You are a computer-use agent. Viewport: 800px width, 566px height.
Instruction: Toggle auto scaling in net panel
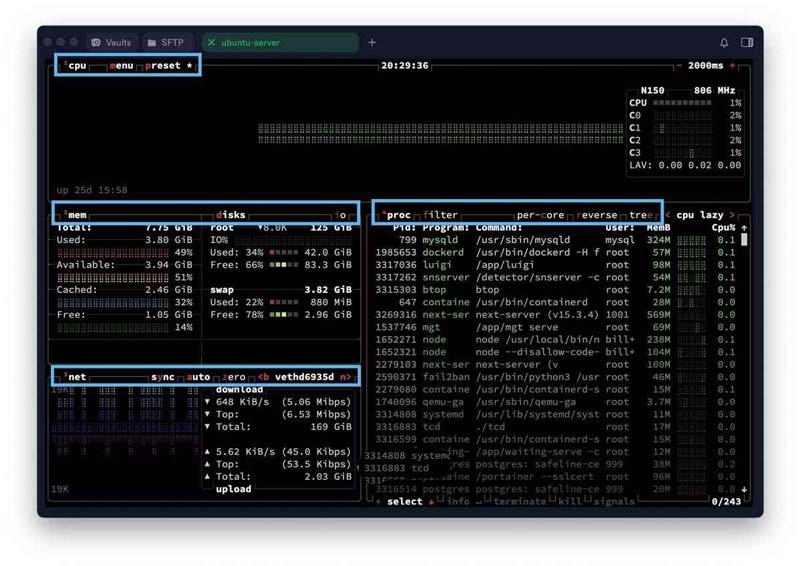[201, 377]
